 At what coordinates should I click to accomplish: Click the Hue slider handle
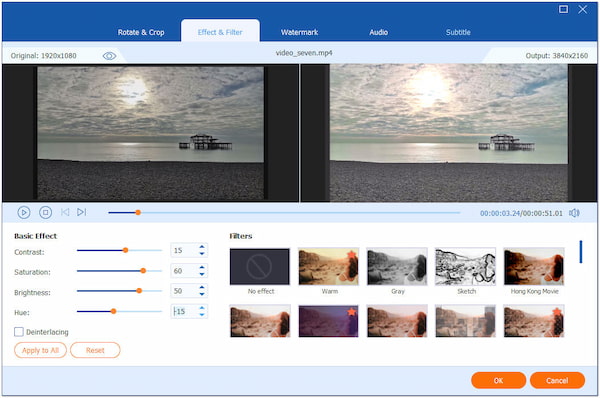[113, 311]
